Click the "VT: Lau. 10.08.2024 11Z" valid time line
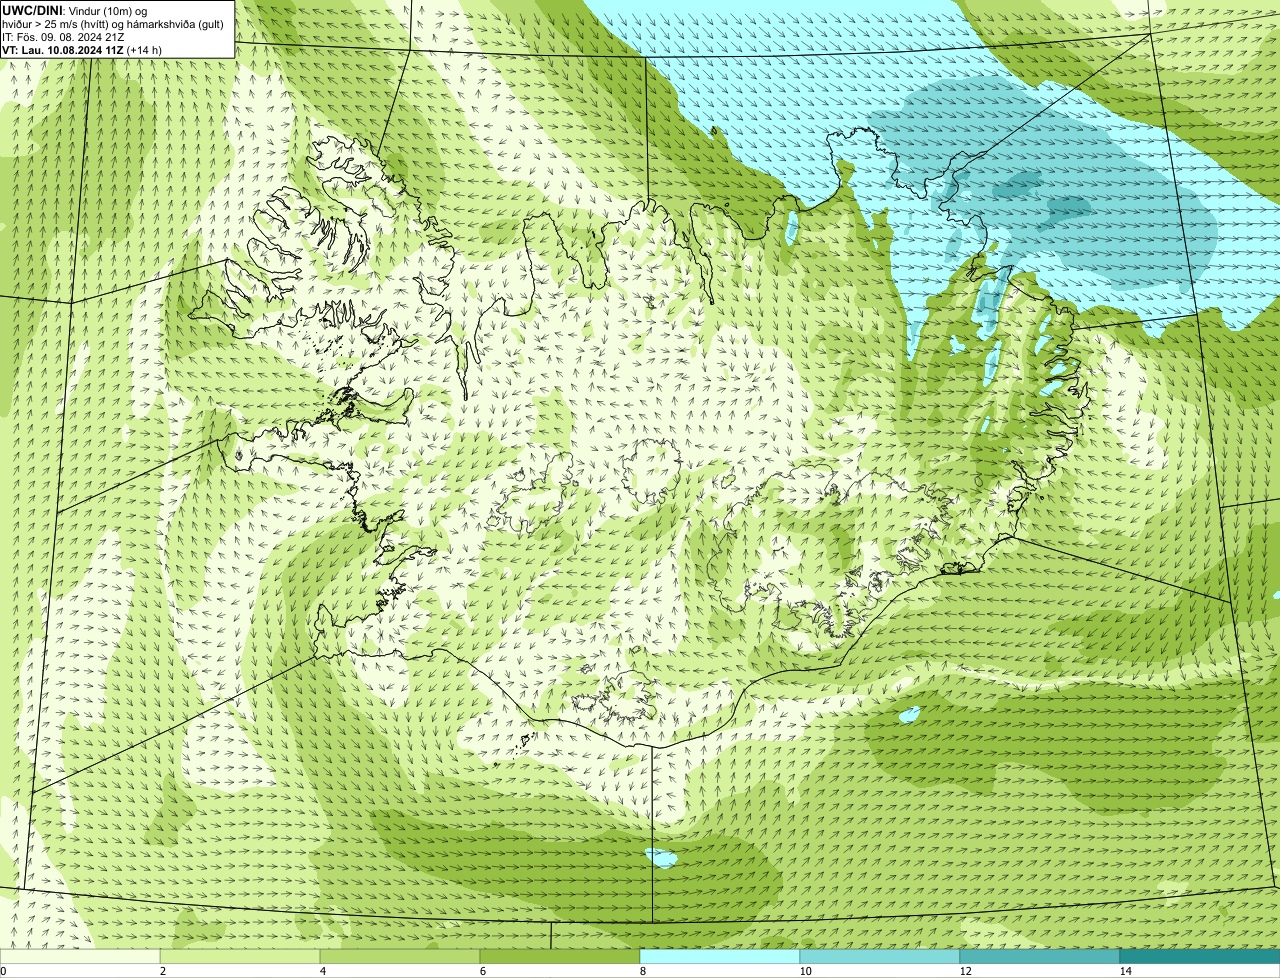This screenshot has width=1280, height=978. [x=82, y=50]
